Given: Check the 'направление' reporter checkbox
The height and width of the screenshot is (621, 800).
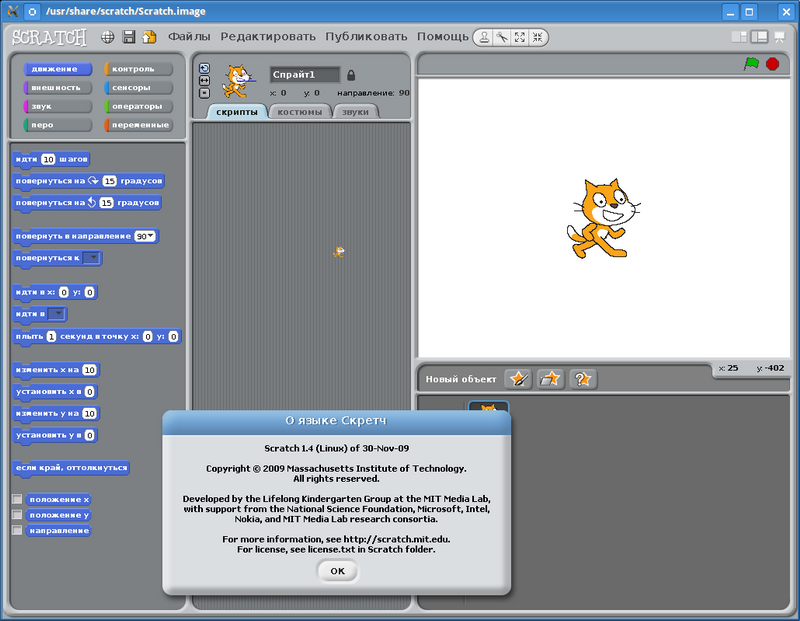Looking at the screenshot, I should point(17,530).
